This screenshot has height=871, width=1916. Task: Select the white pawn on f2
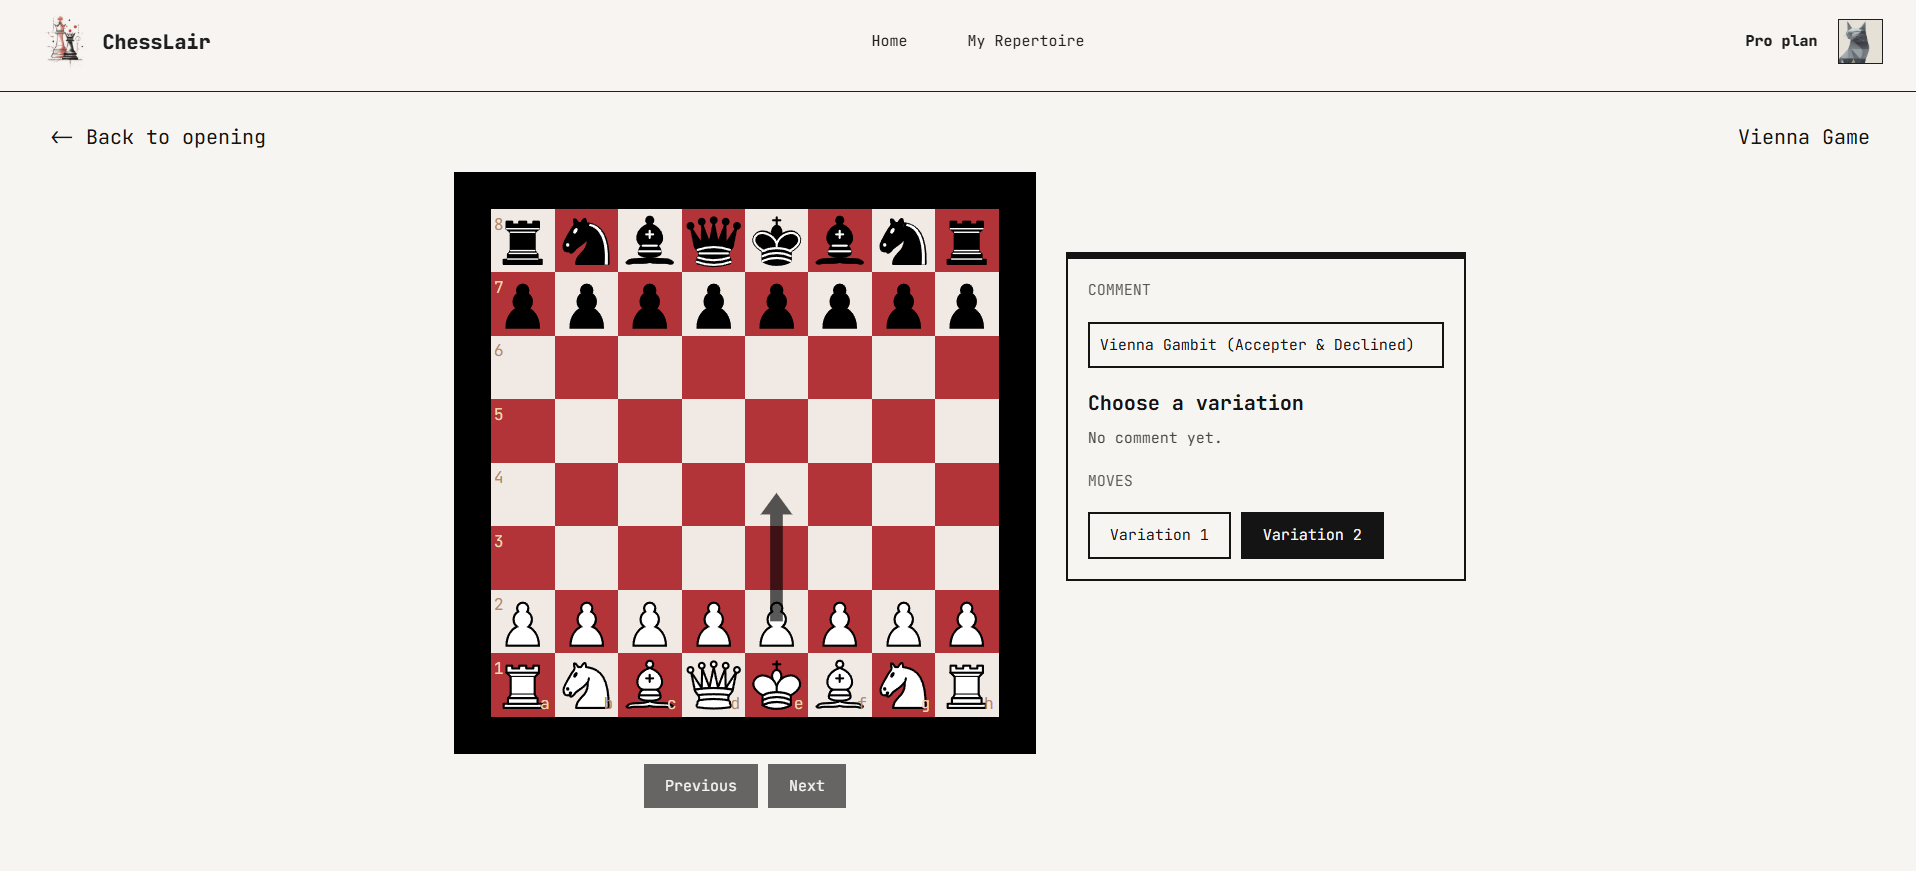(x=840, y=624)
